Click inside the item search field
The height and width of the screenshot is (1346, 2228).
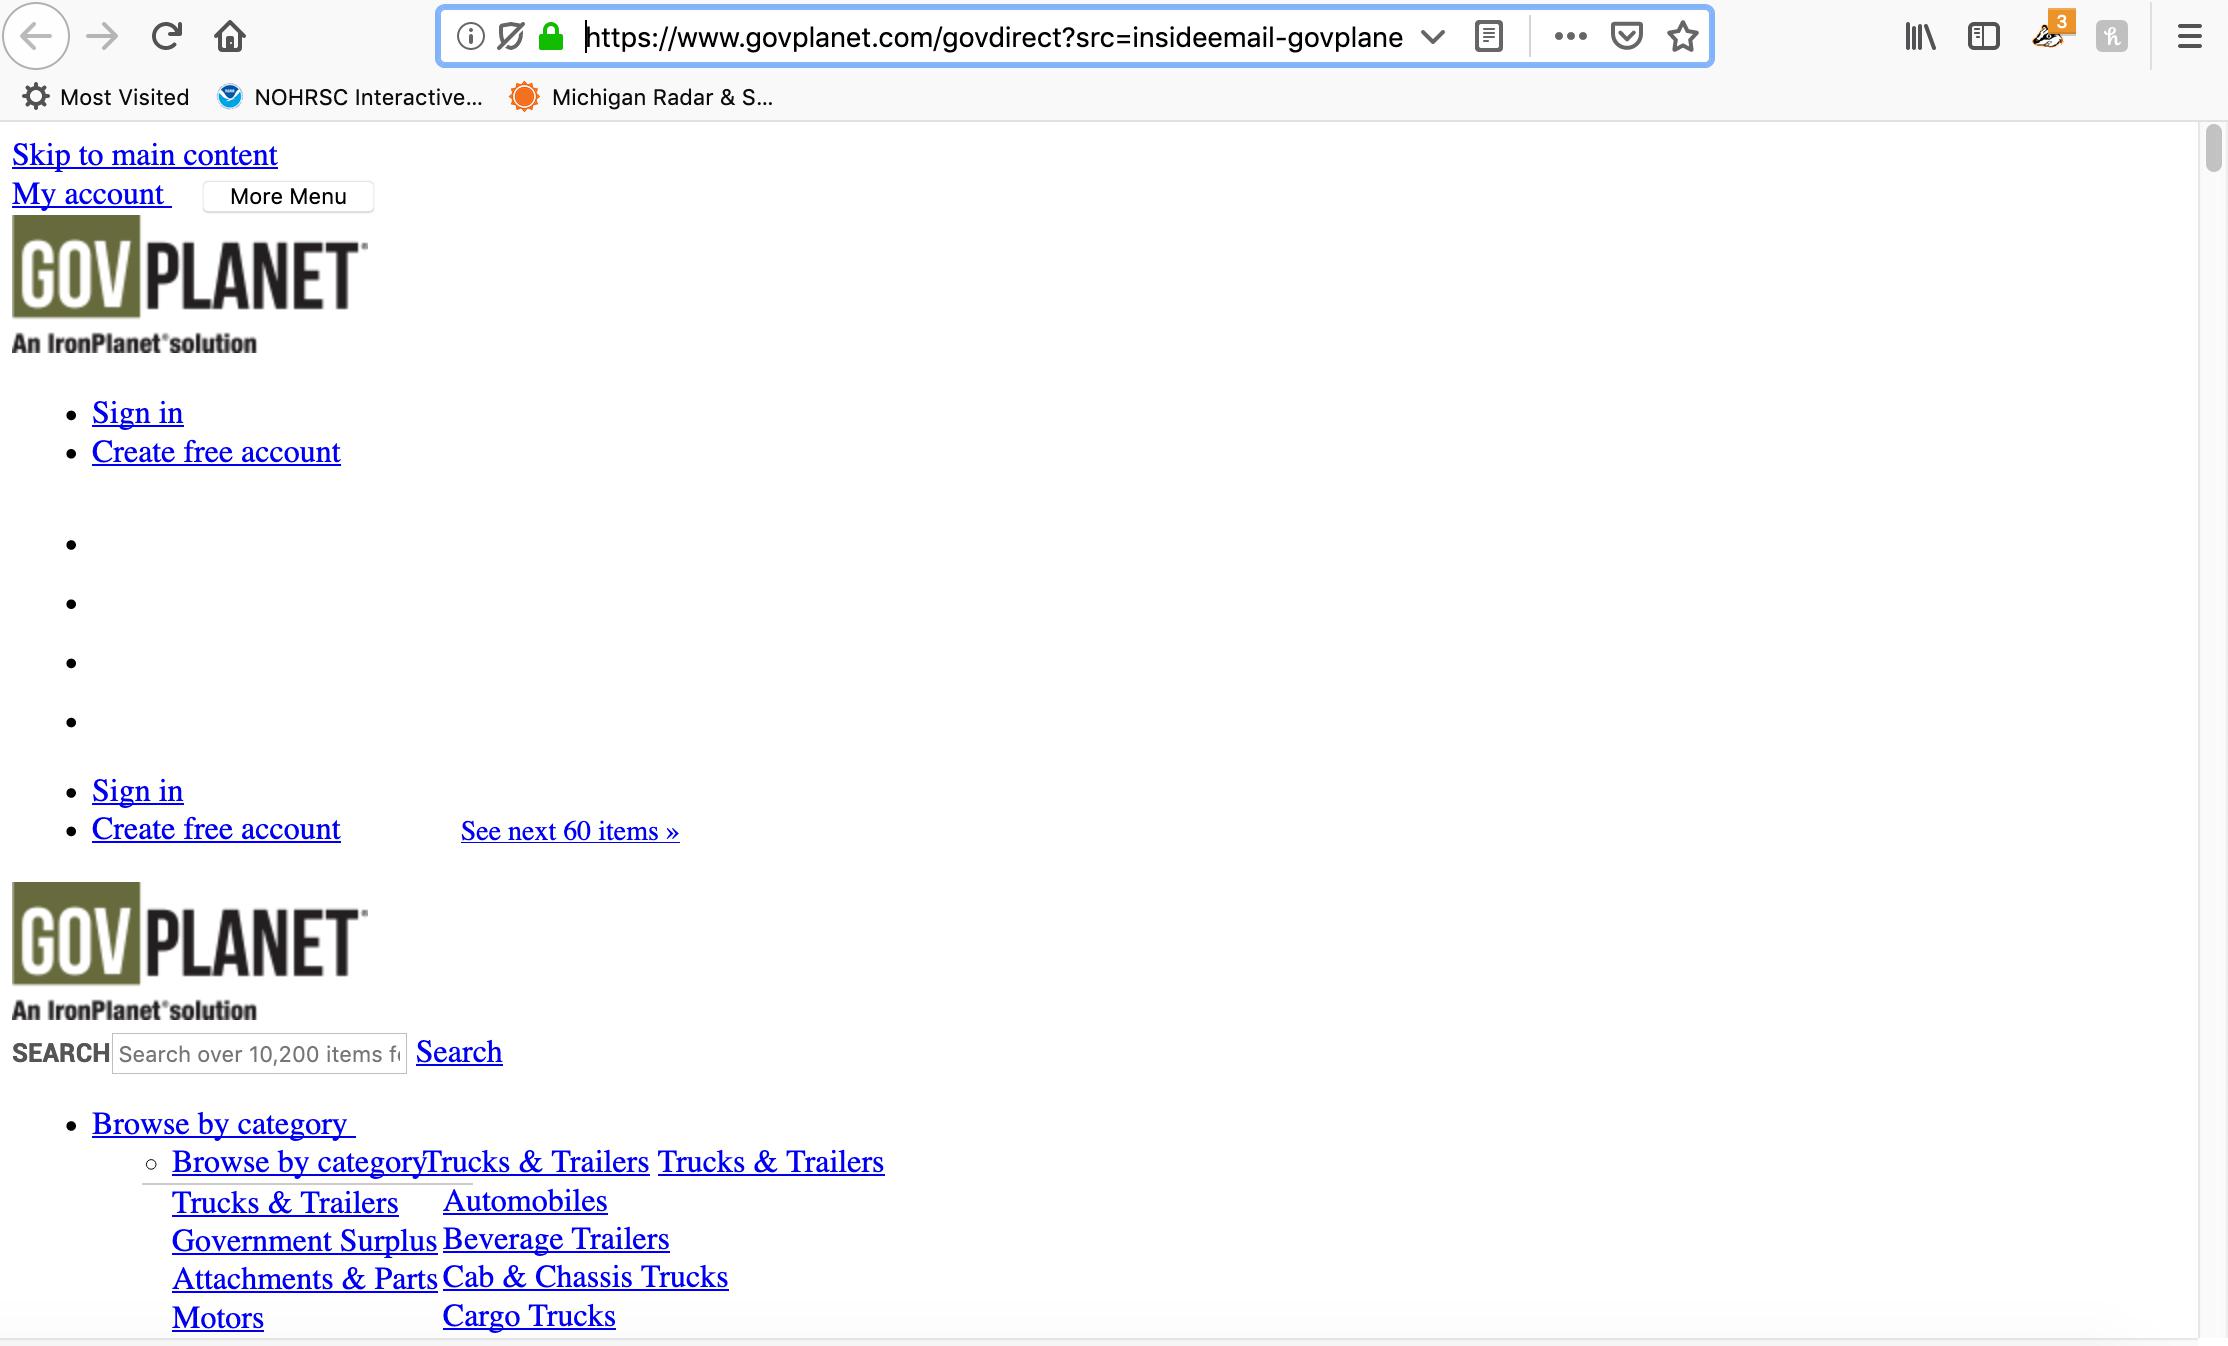pyautogui.click(x=258, y=1054)
